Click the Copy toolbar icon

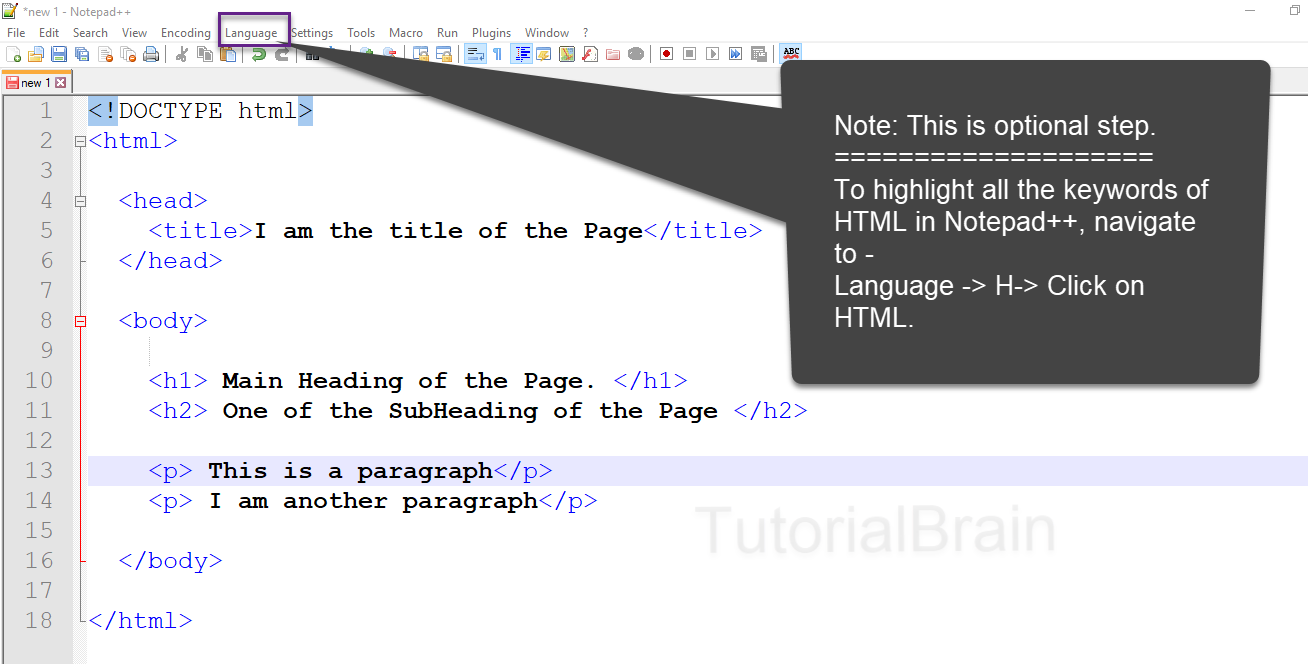(204, 54)
